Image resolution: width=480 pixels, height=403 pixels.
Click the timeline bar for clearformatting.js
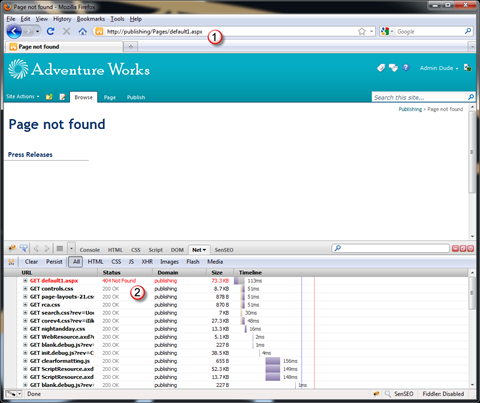tap(273, 361)
